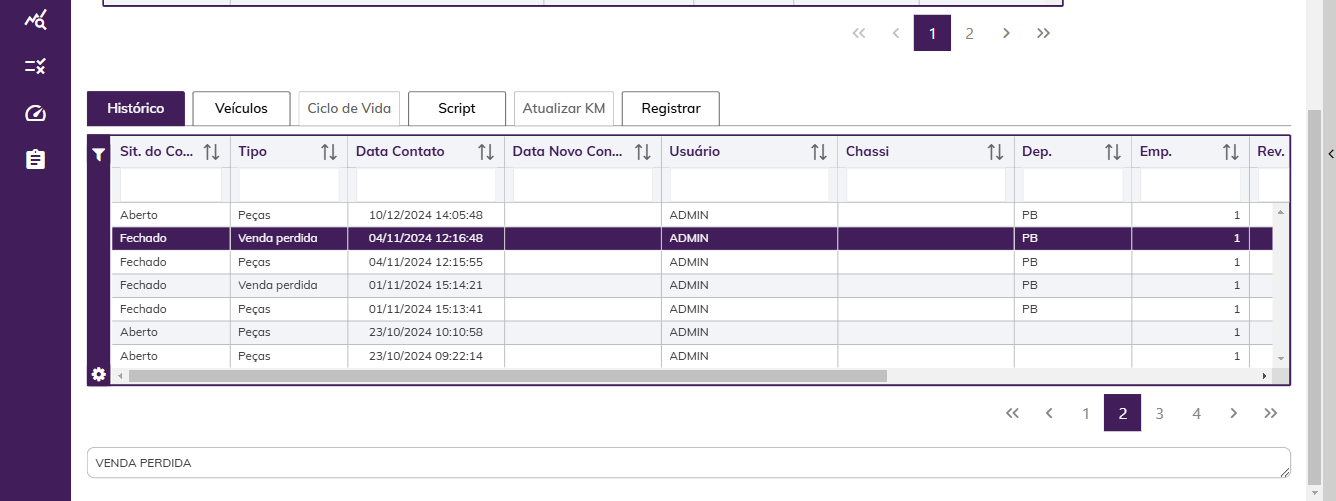Viewport: 1336px width, 501px height.
Task: Open the Script tab
Action: 457,108
